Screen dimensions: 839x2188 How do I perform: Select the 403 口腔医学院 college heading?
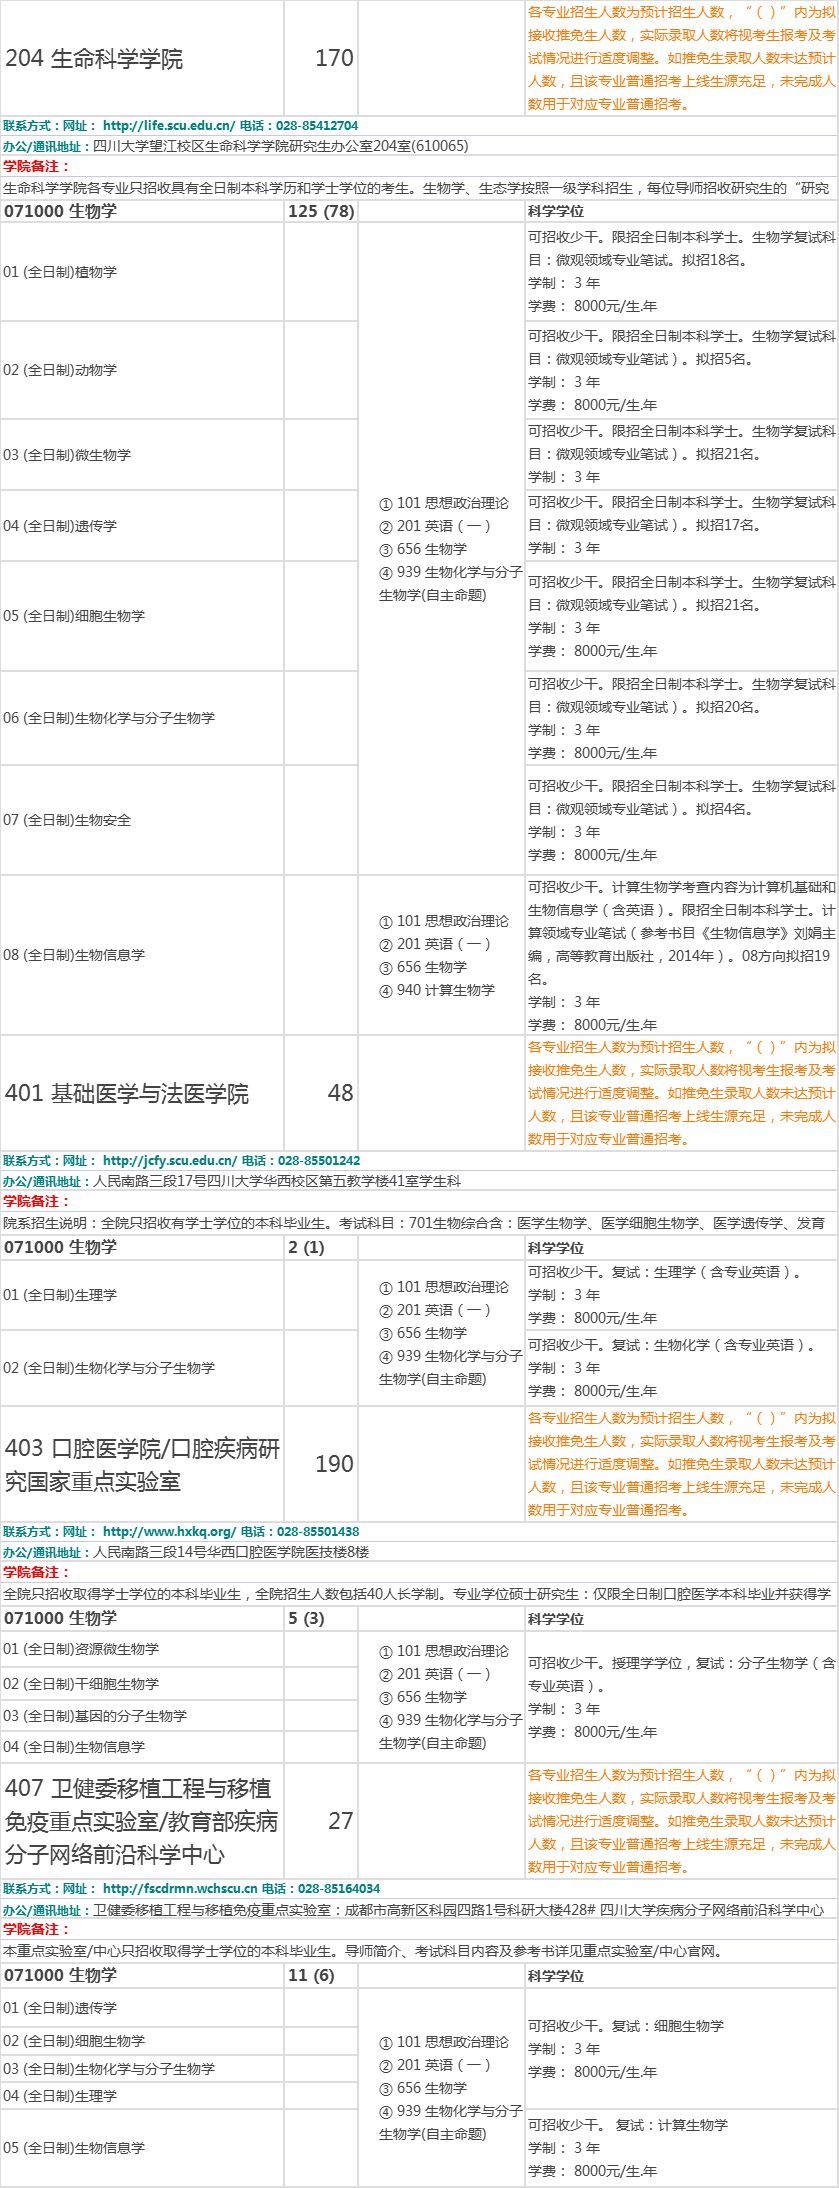pos(142,1464)
